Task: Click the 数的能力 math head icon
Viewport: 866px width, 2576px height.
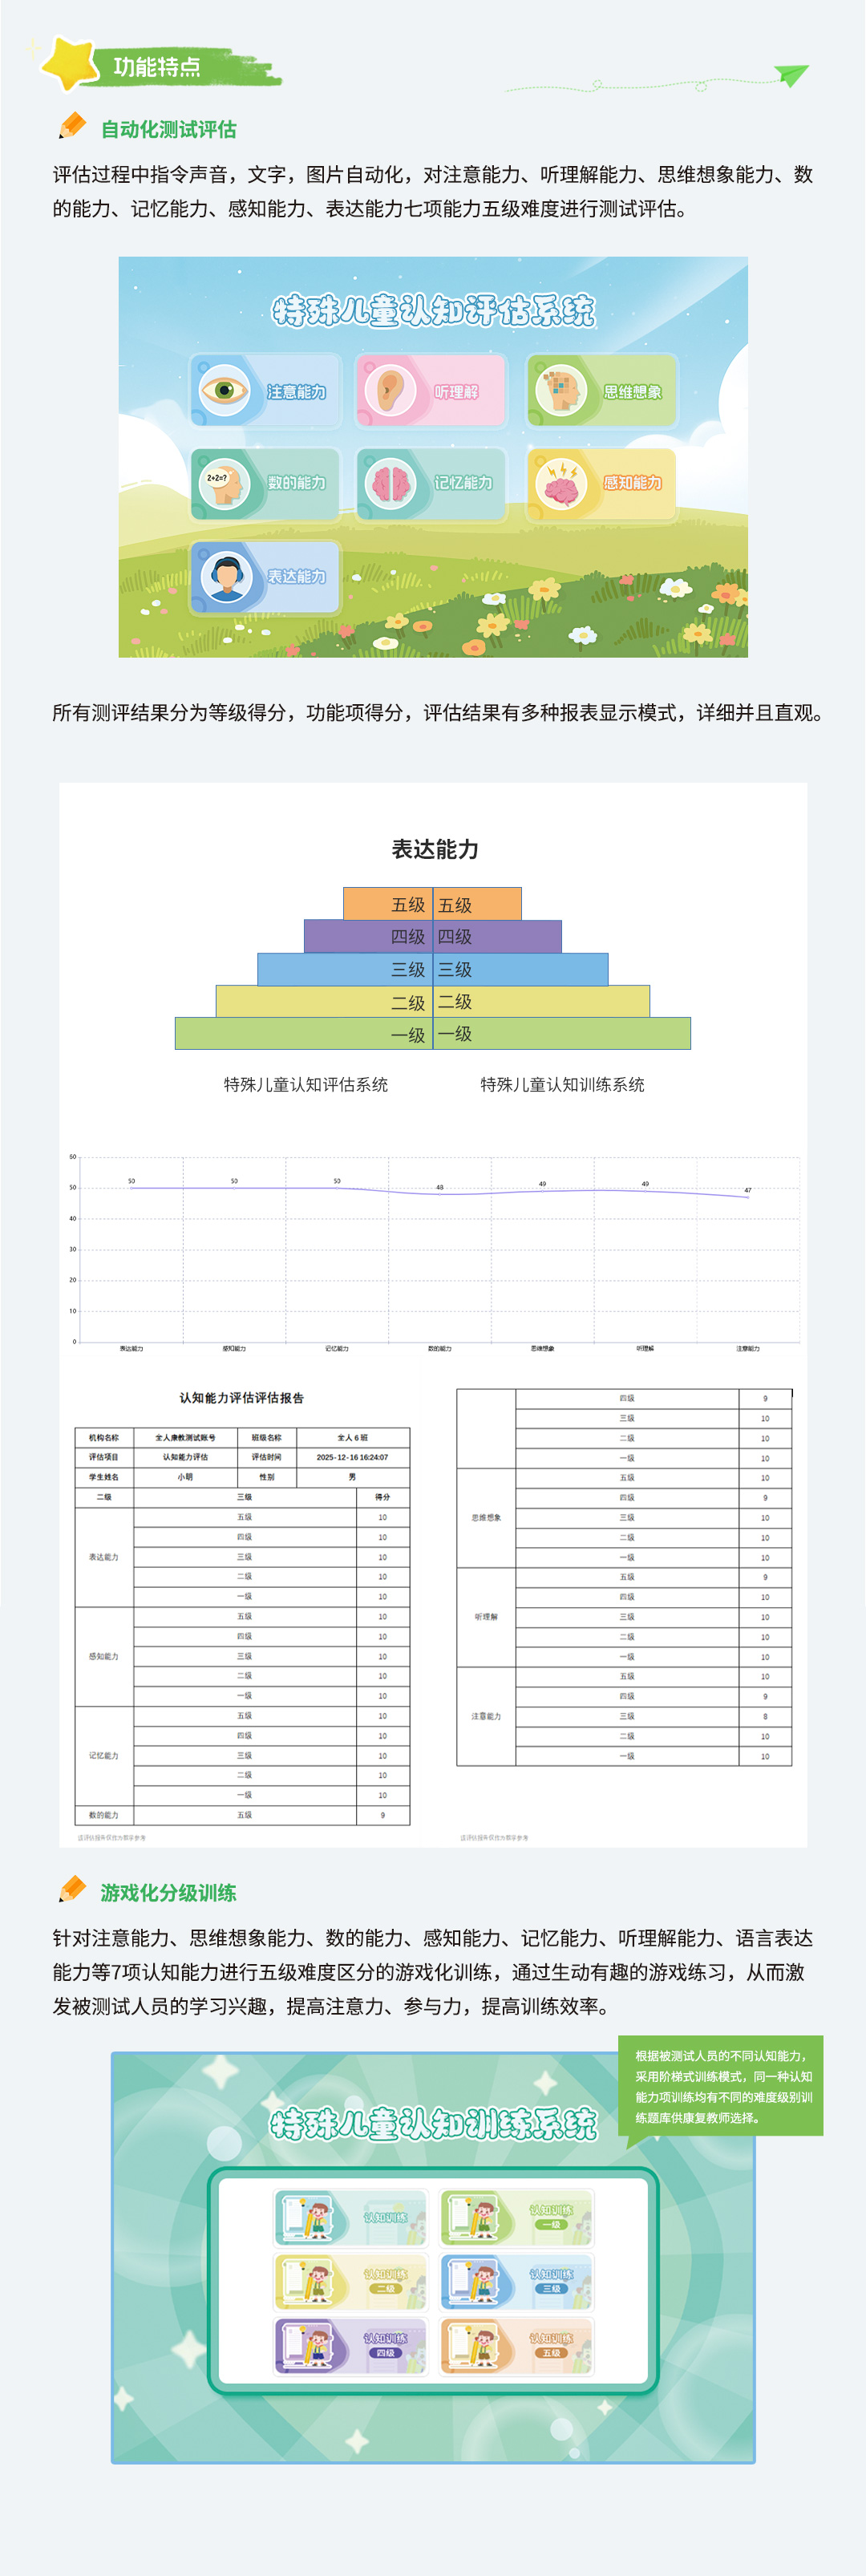Action: (225, 482)
